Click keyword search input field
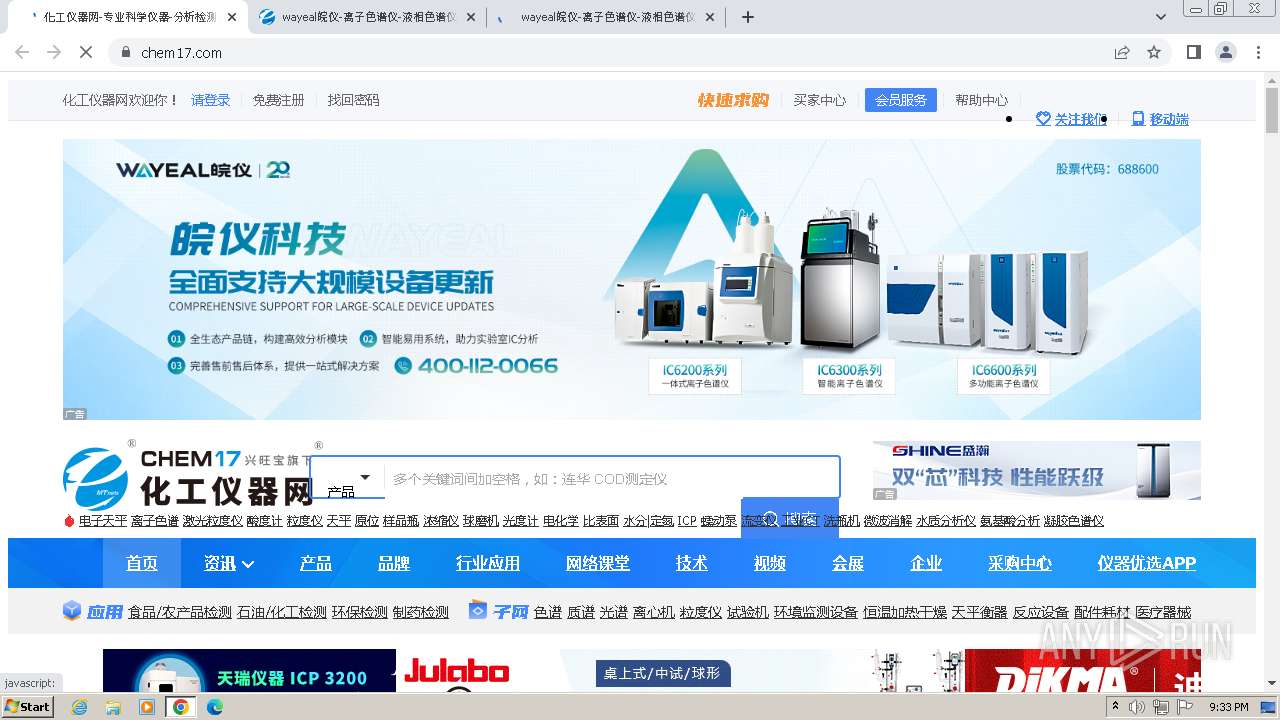 pos(612,478)
